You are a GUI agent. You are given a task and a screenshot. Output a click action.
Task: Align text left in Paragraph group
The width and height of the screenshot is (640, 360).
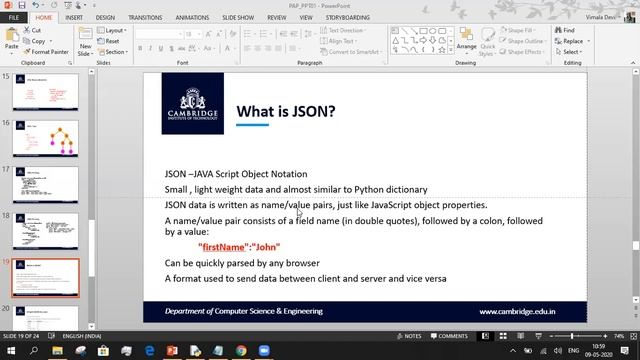coord(247,48)
